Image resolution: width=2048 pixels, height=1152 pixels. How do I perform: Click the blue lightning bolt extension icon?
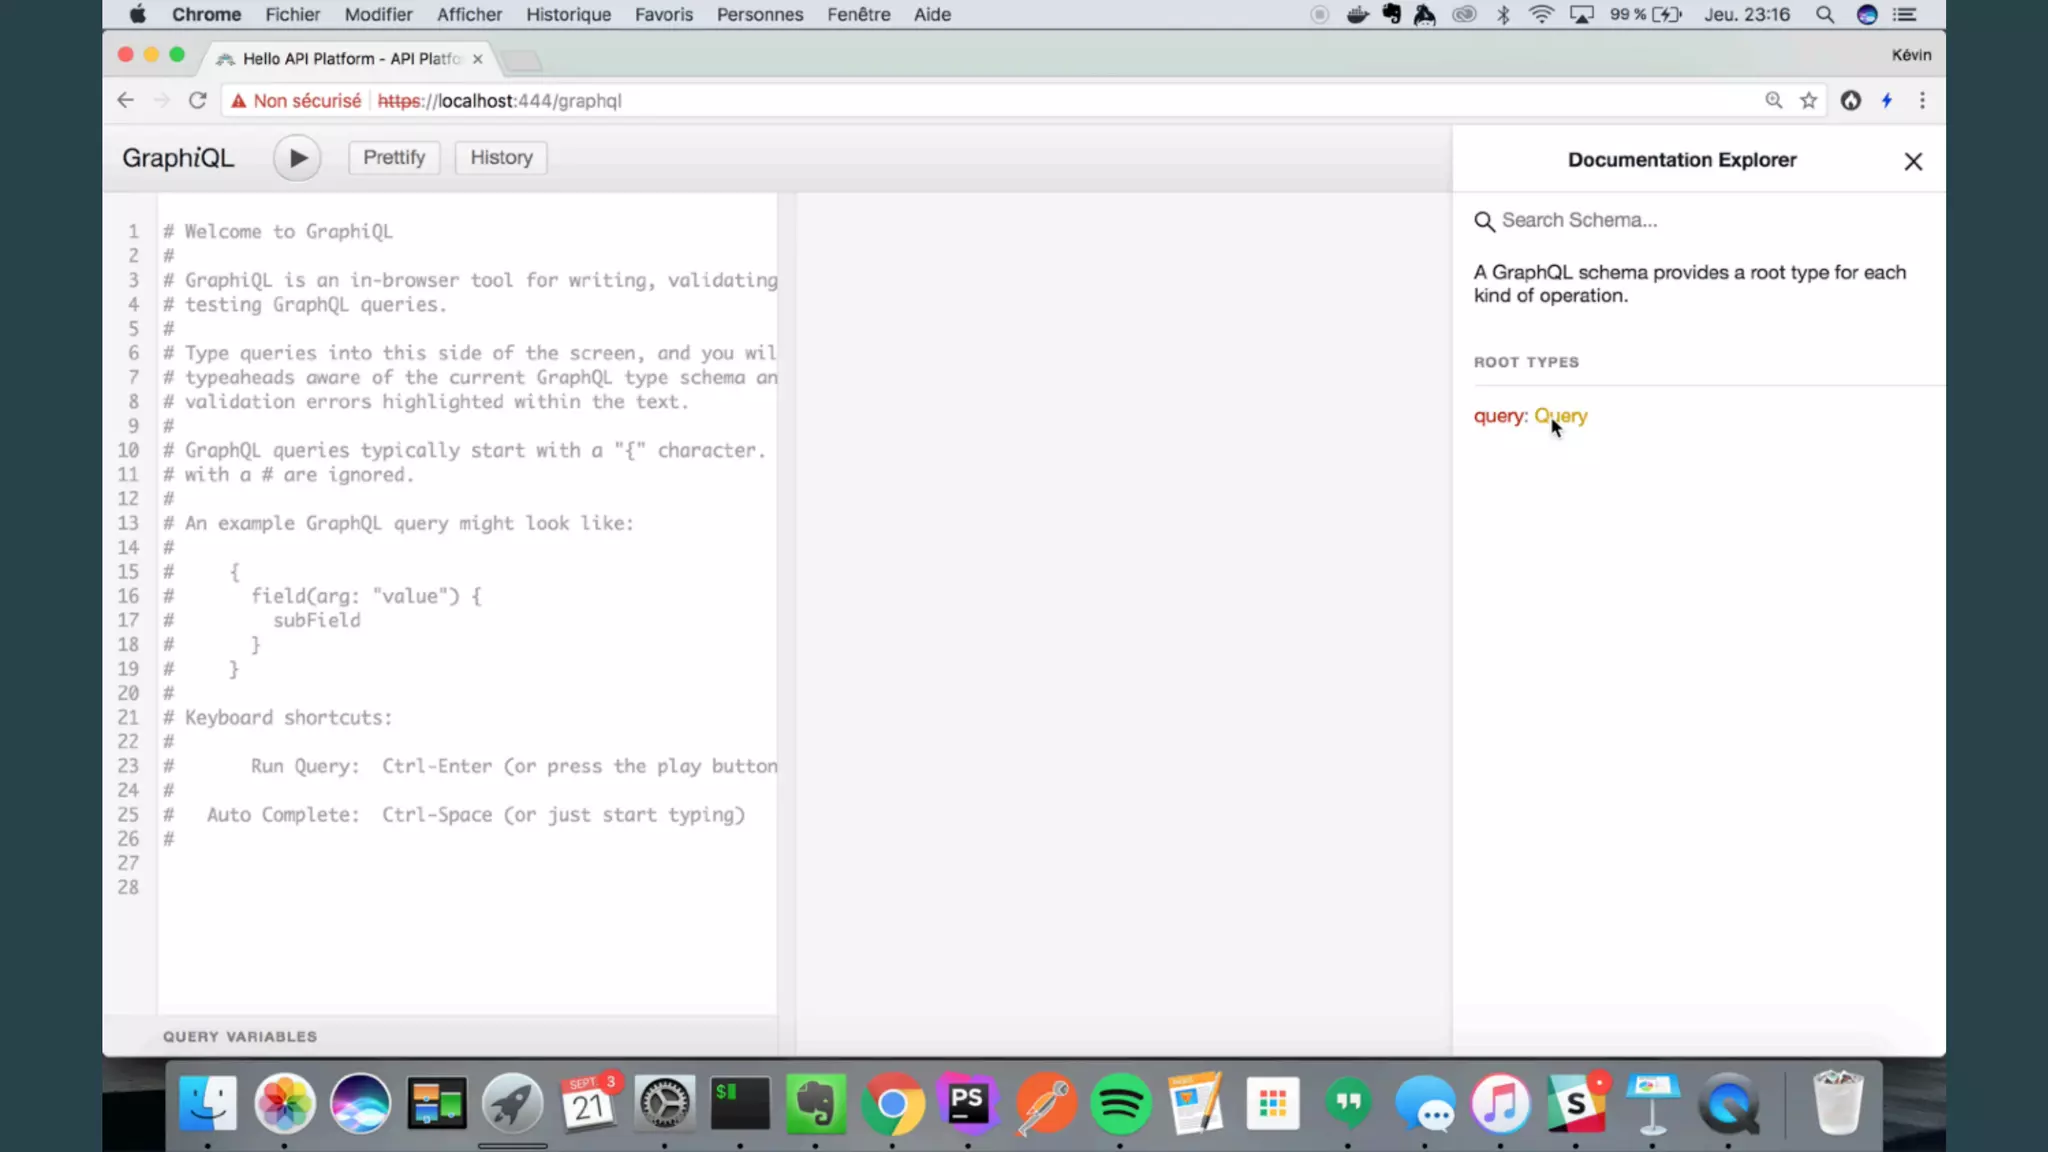1887,100
